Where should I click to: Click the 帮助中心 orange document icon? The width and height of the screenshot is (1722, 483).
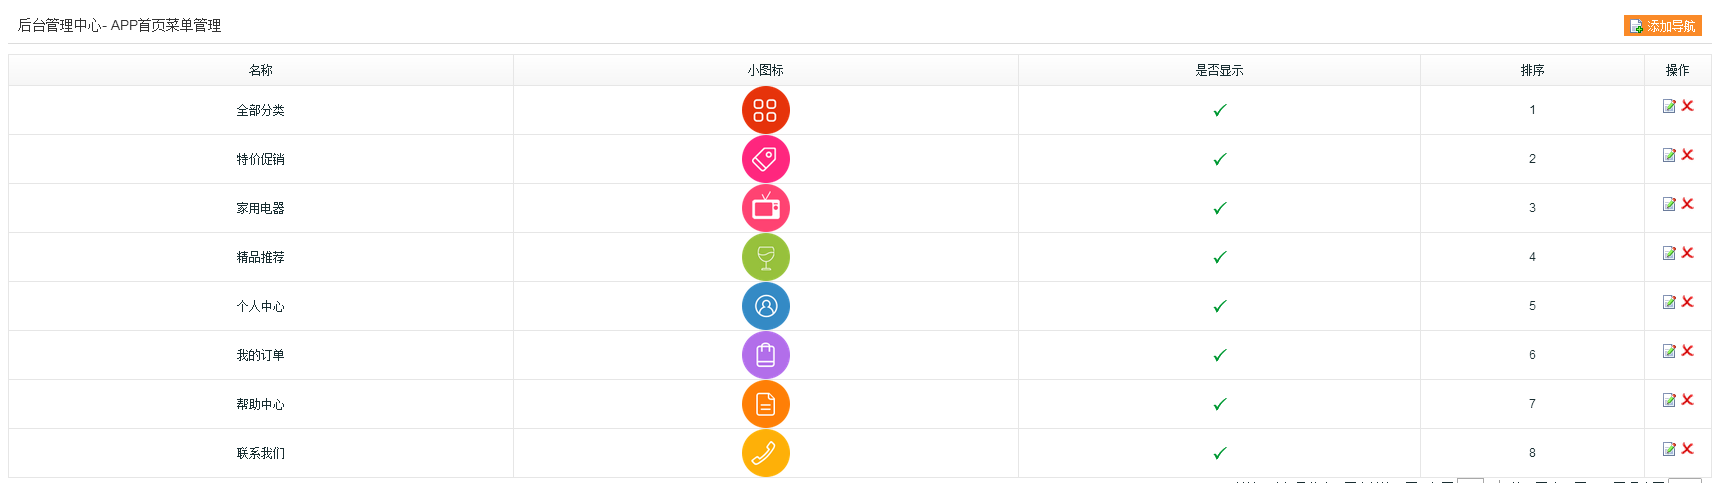[x=765, y=404]
